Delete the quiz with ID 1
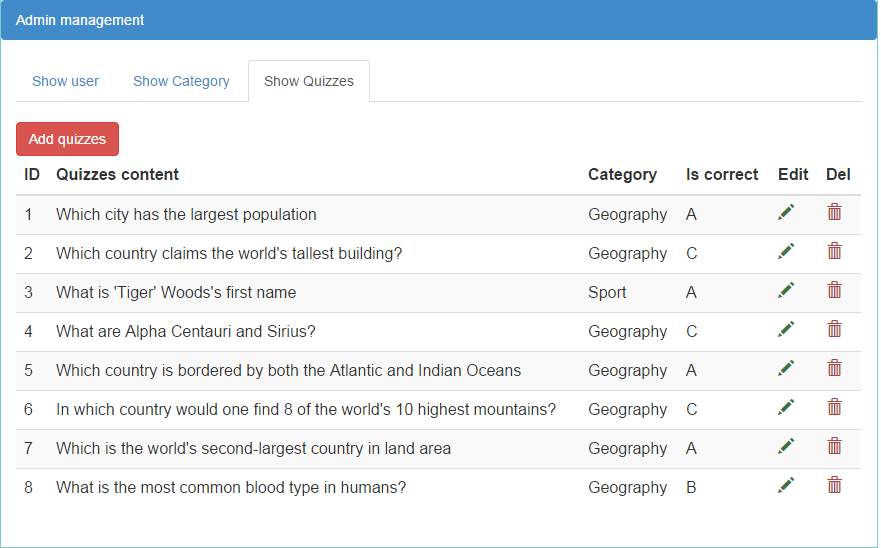This screenshot has height=548, width=881. pos(834,212)
